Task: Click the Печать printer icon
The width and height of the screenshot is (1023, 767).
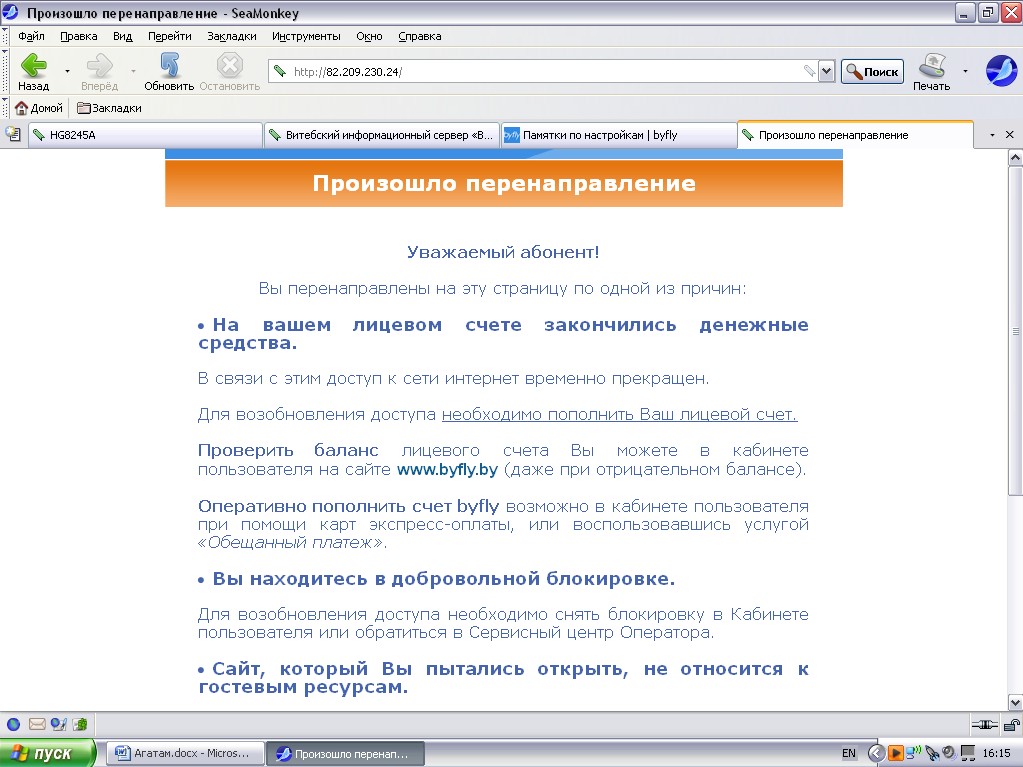Action: (x=931, y=71)
